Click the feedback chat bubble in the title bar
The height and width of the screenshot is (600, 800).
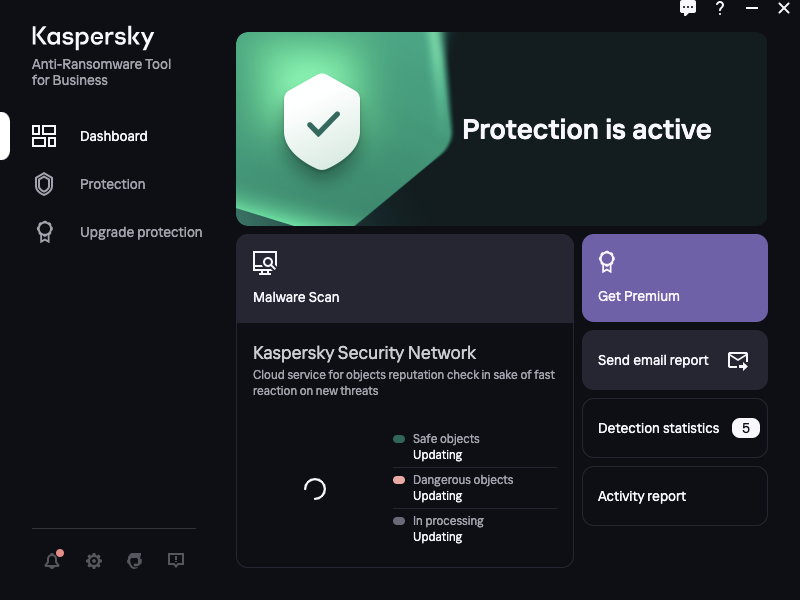pyautogui.click(x=688, y=9)
